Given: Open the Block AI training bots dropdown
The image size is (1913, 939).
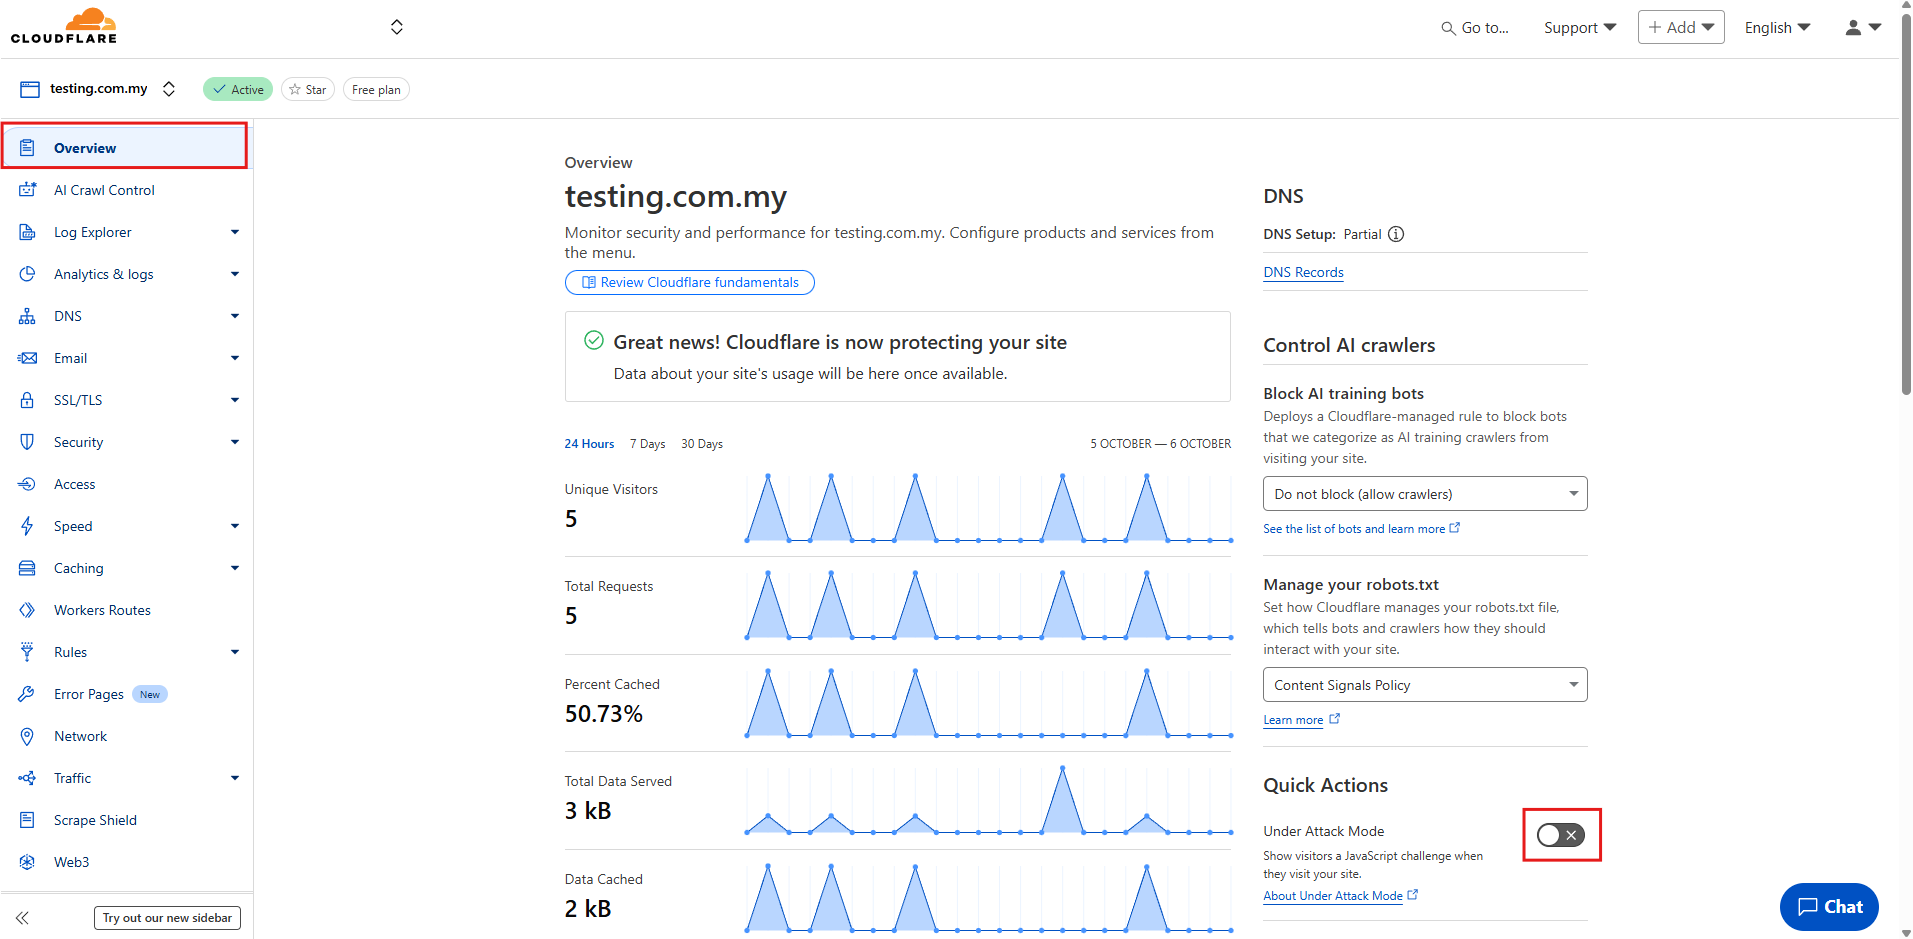Looking at the screenshot, I should [1424, 494].
